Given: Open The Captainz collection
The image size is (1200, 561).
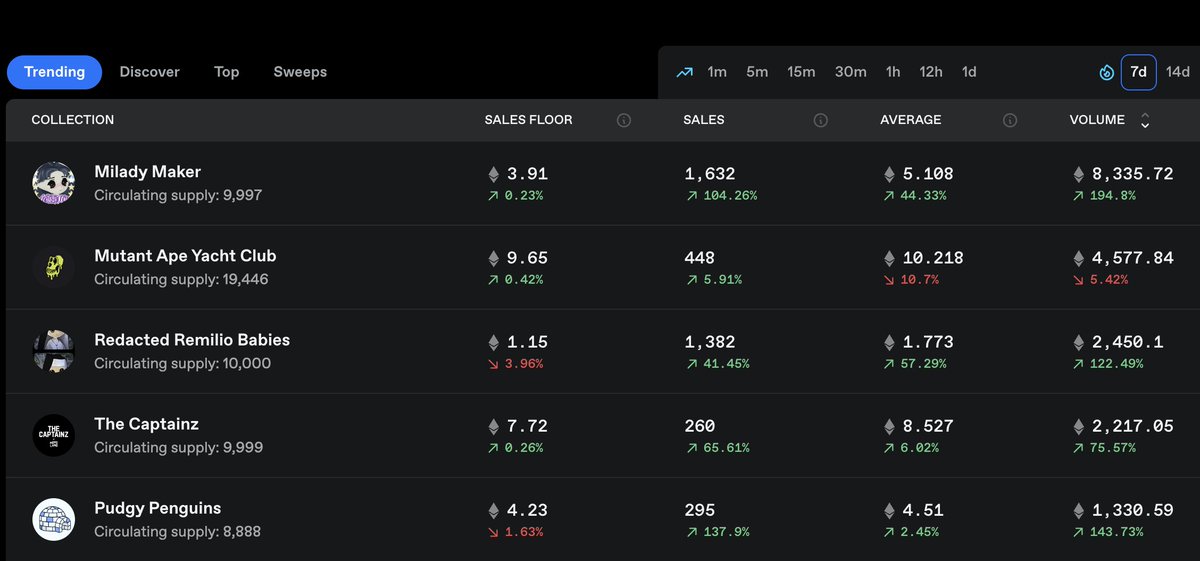Looking at the screenshot, I should coord(146,424).
